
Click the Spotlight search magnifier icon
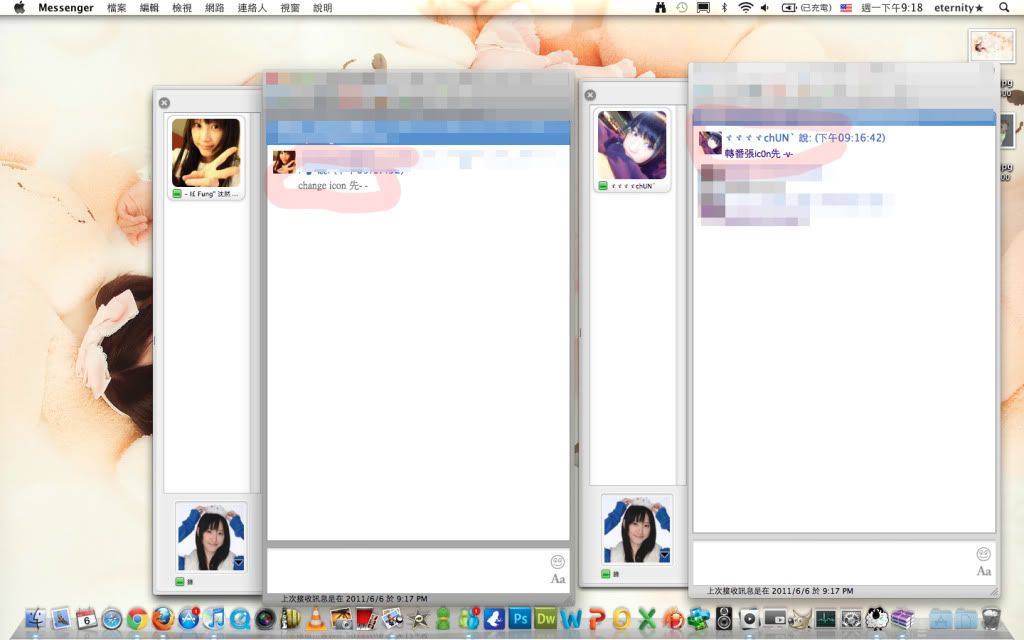point(1004,8)
